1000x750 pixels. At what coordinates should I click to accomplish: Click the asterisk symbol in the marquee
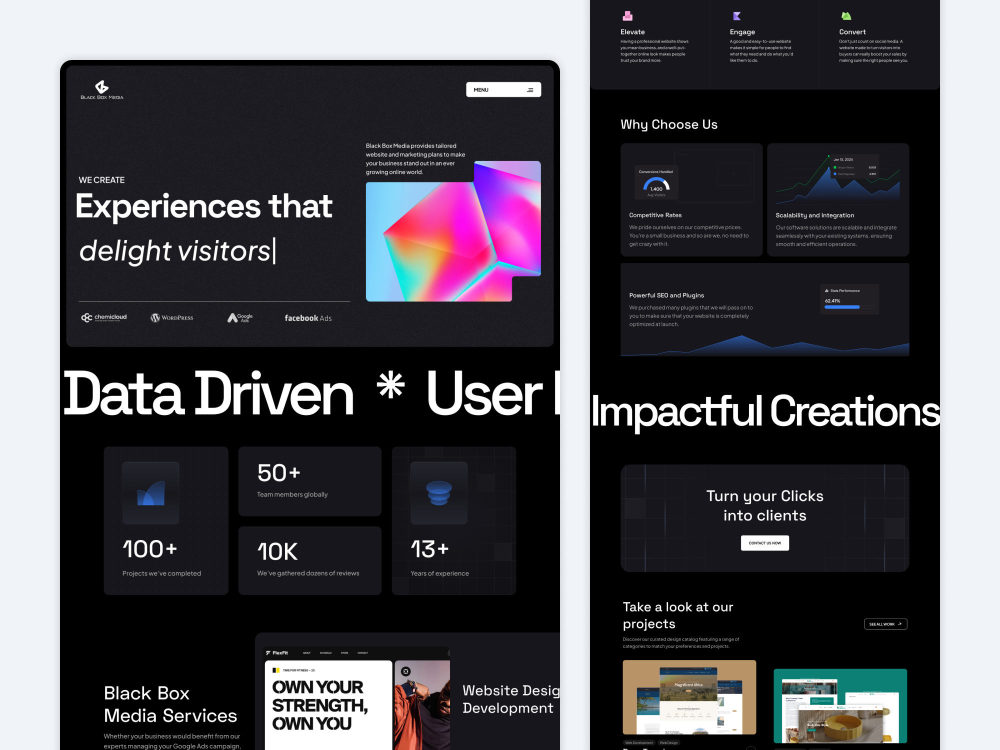(390, 385)
